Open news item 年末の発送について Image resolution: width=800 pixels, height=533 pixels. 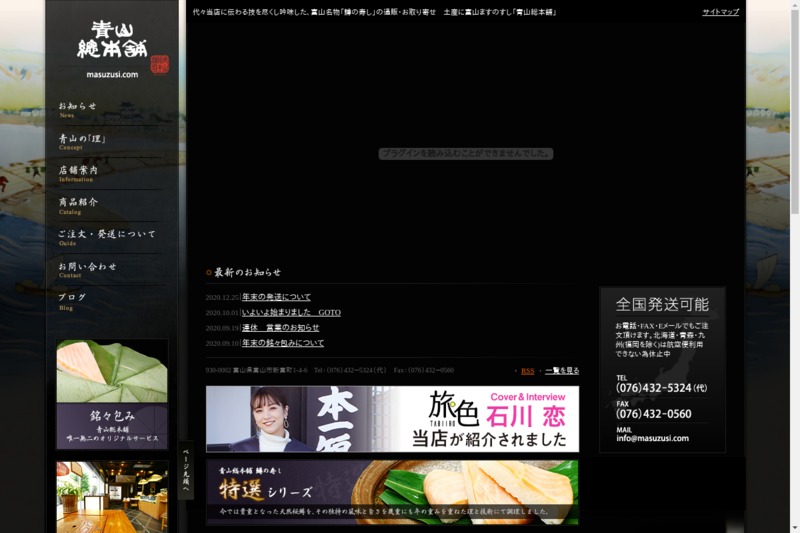276,297
